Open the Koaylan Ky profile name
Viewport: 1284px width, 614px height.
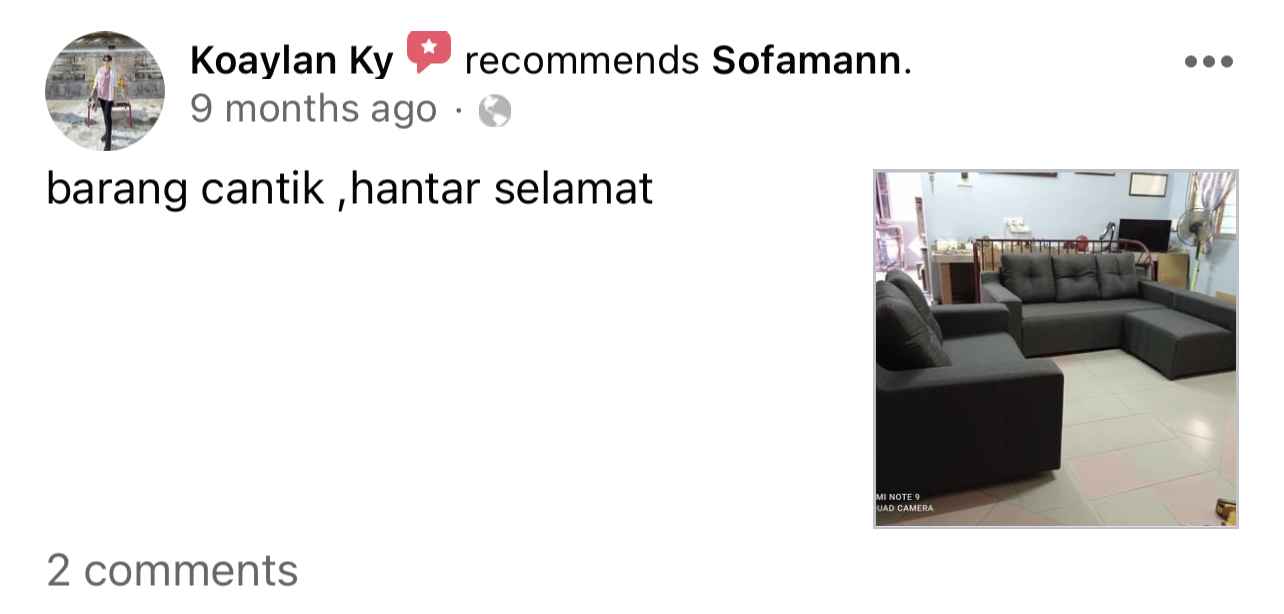(291, 62)
